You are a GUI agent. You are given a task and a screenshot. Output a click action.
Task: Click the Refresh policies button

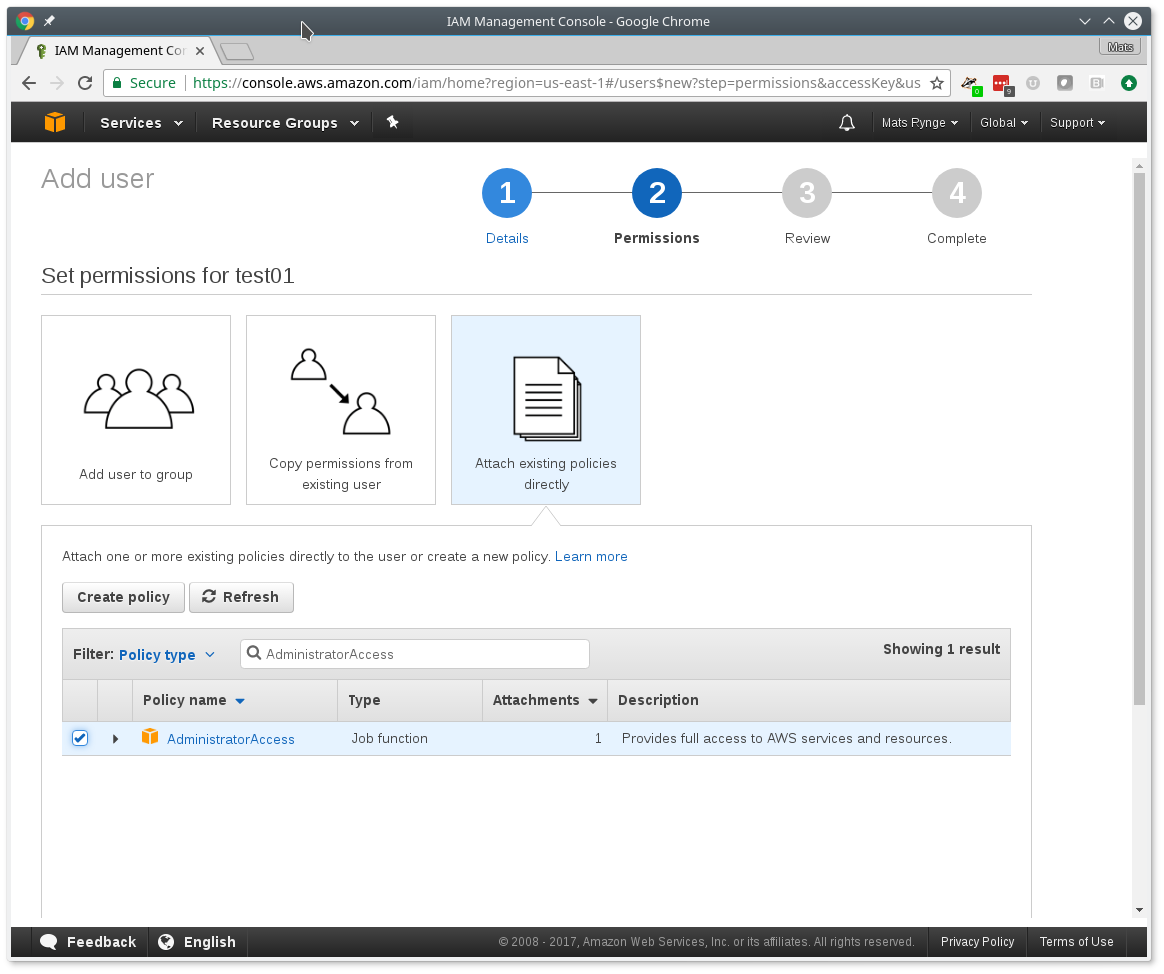(x=241, y=598)
